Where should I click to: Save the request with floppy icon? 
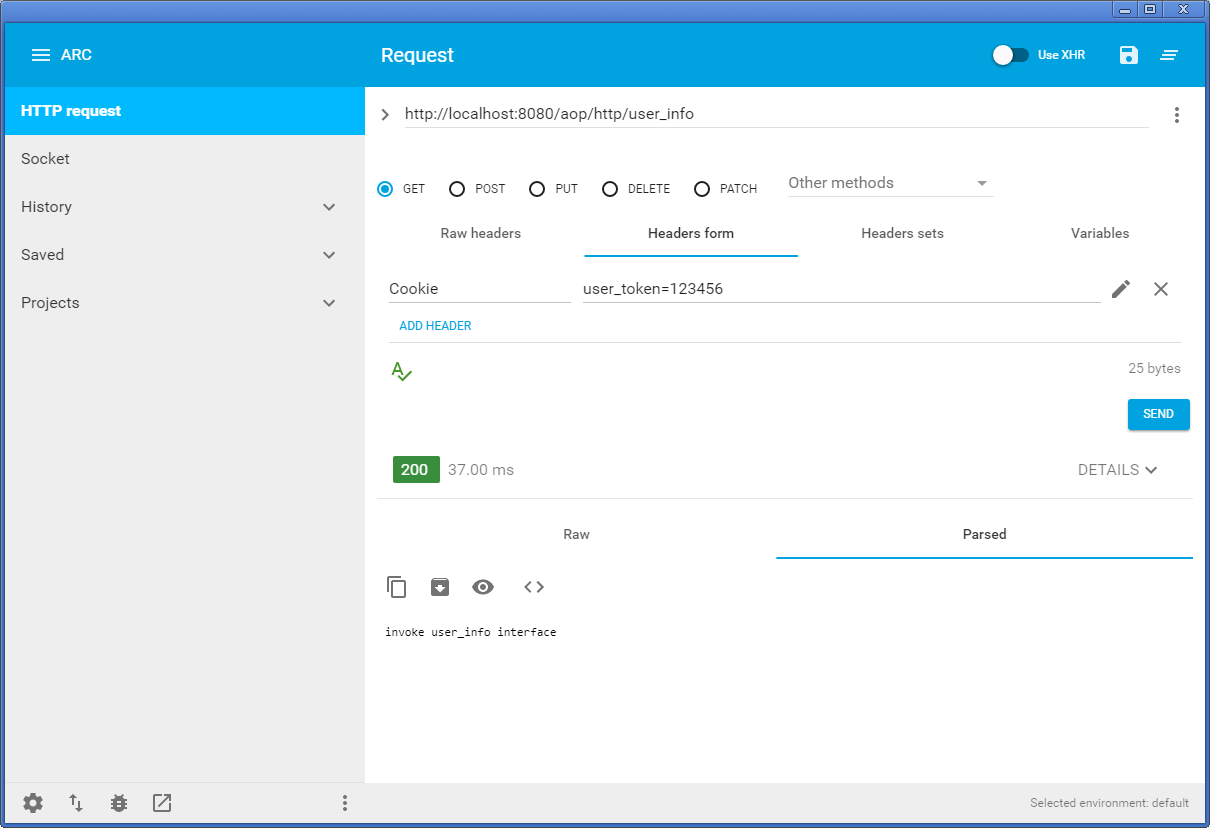coord(1129,55)
